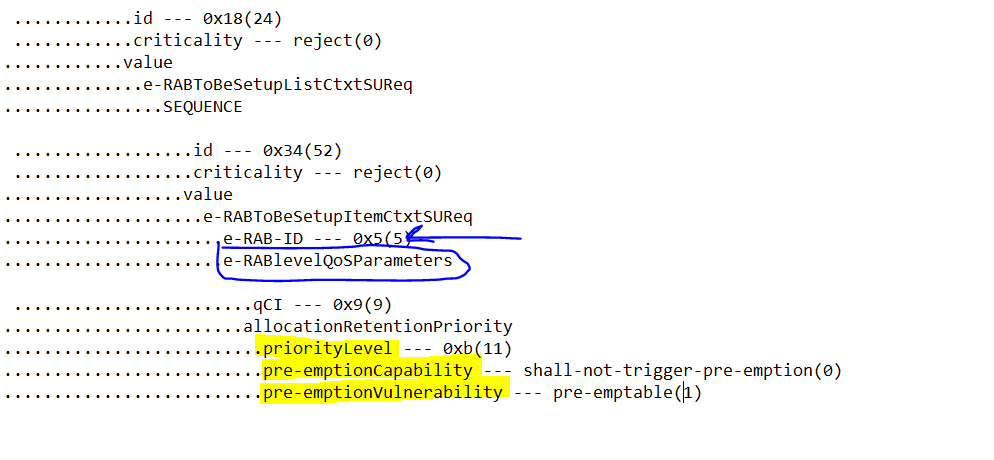Click the e-RAB-ID 0x5(5) line
Screen dimensions: 994x460
tap(313, 239)
